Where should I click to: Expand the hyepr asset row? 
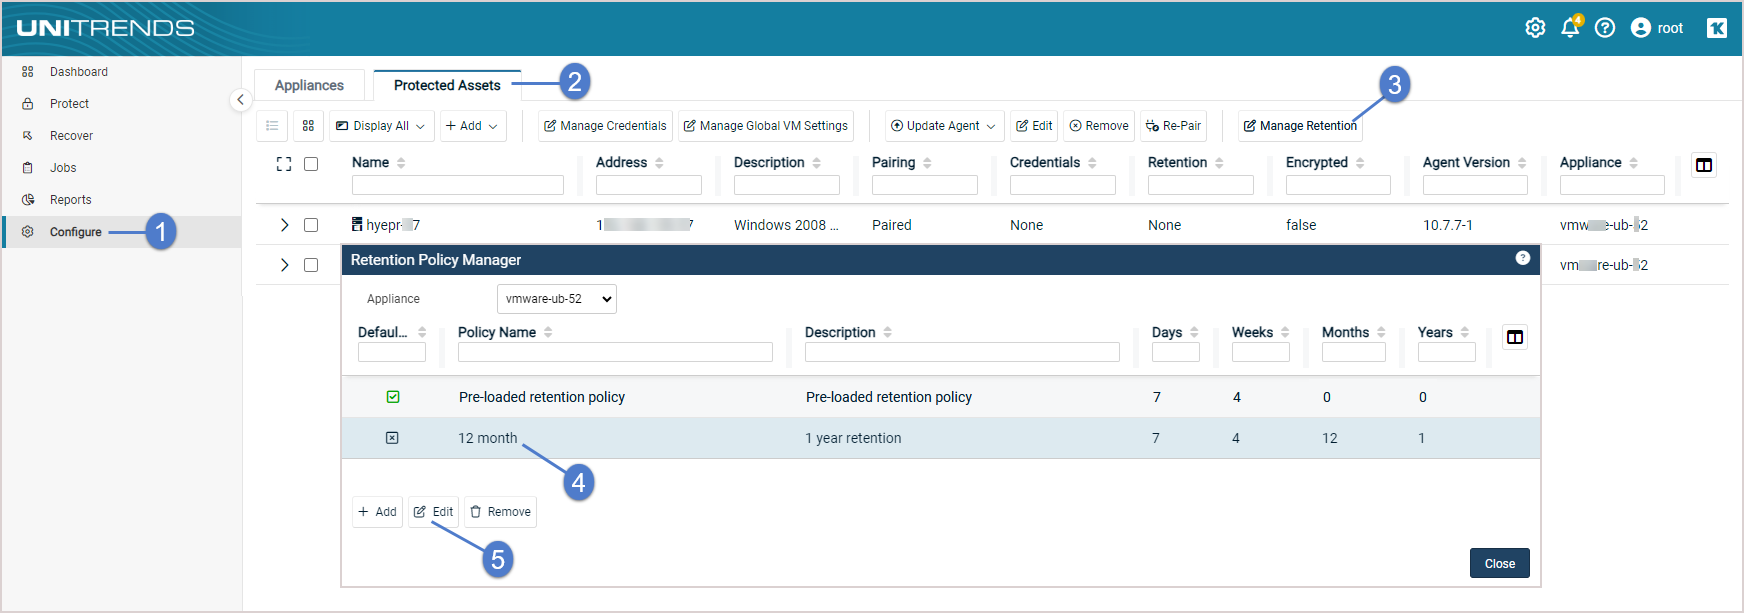point(284,225)
